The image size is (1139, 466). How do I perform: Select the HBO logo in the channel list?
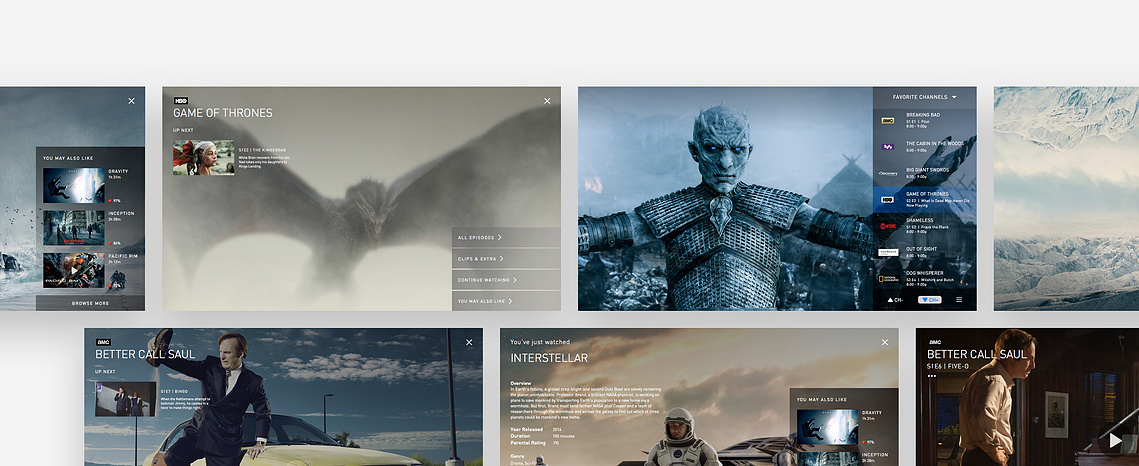click(x=888, y=199)
